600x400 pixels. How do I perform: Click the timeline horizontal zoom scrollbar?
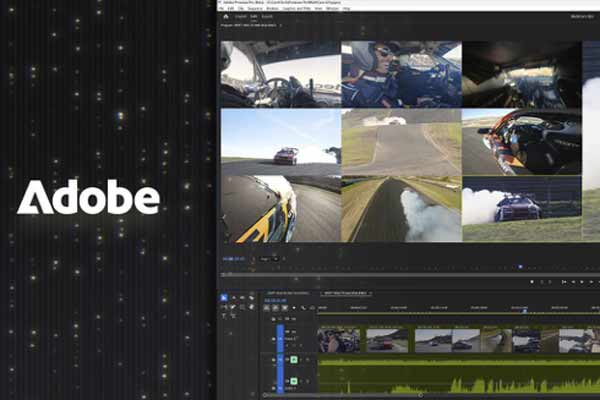pyautogui.click(x=342, y=395)
